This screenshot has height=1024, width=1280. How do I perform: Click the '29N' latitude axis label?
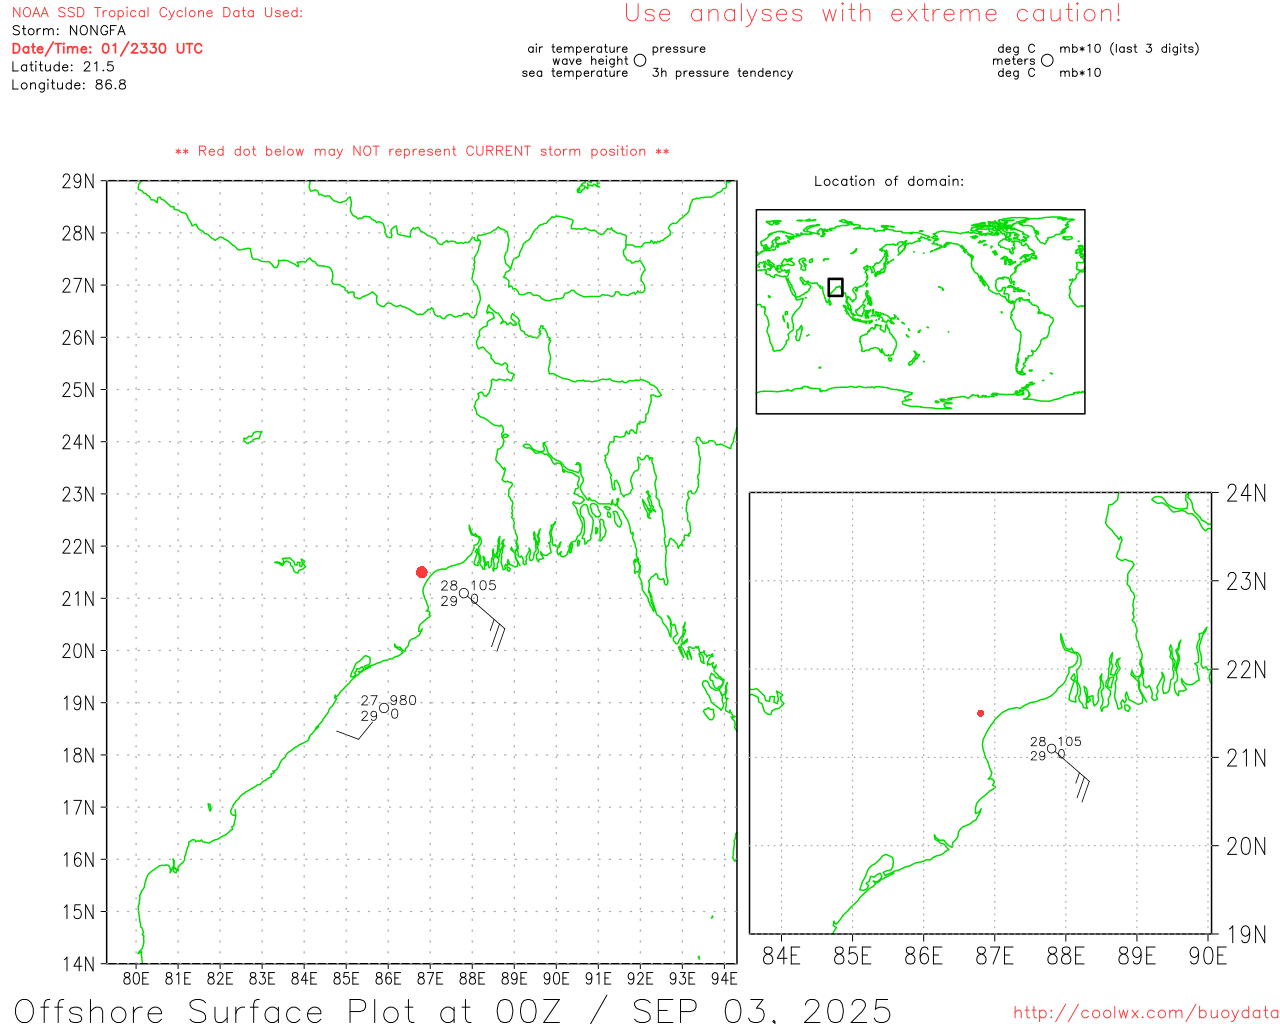point(78,181)
